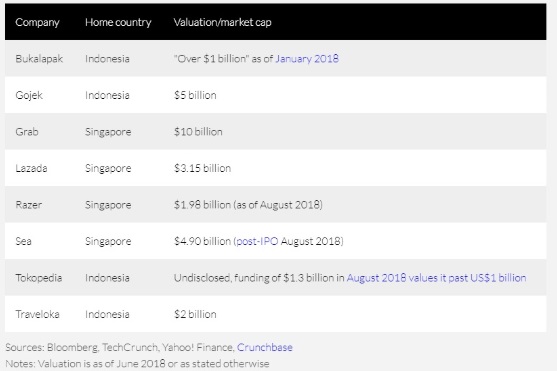Click the Traveloka company name
Screen dimensions: 557x371
click(x=37, y=314)
